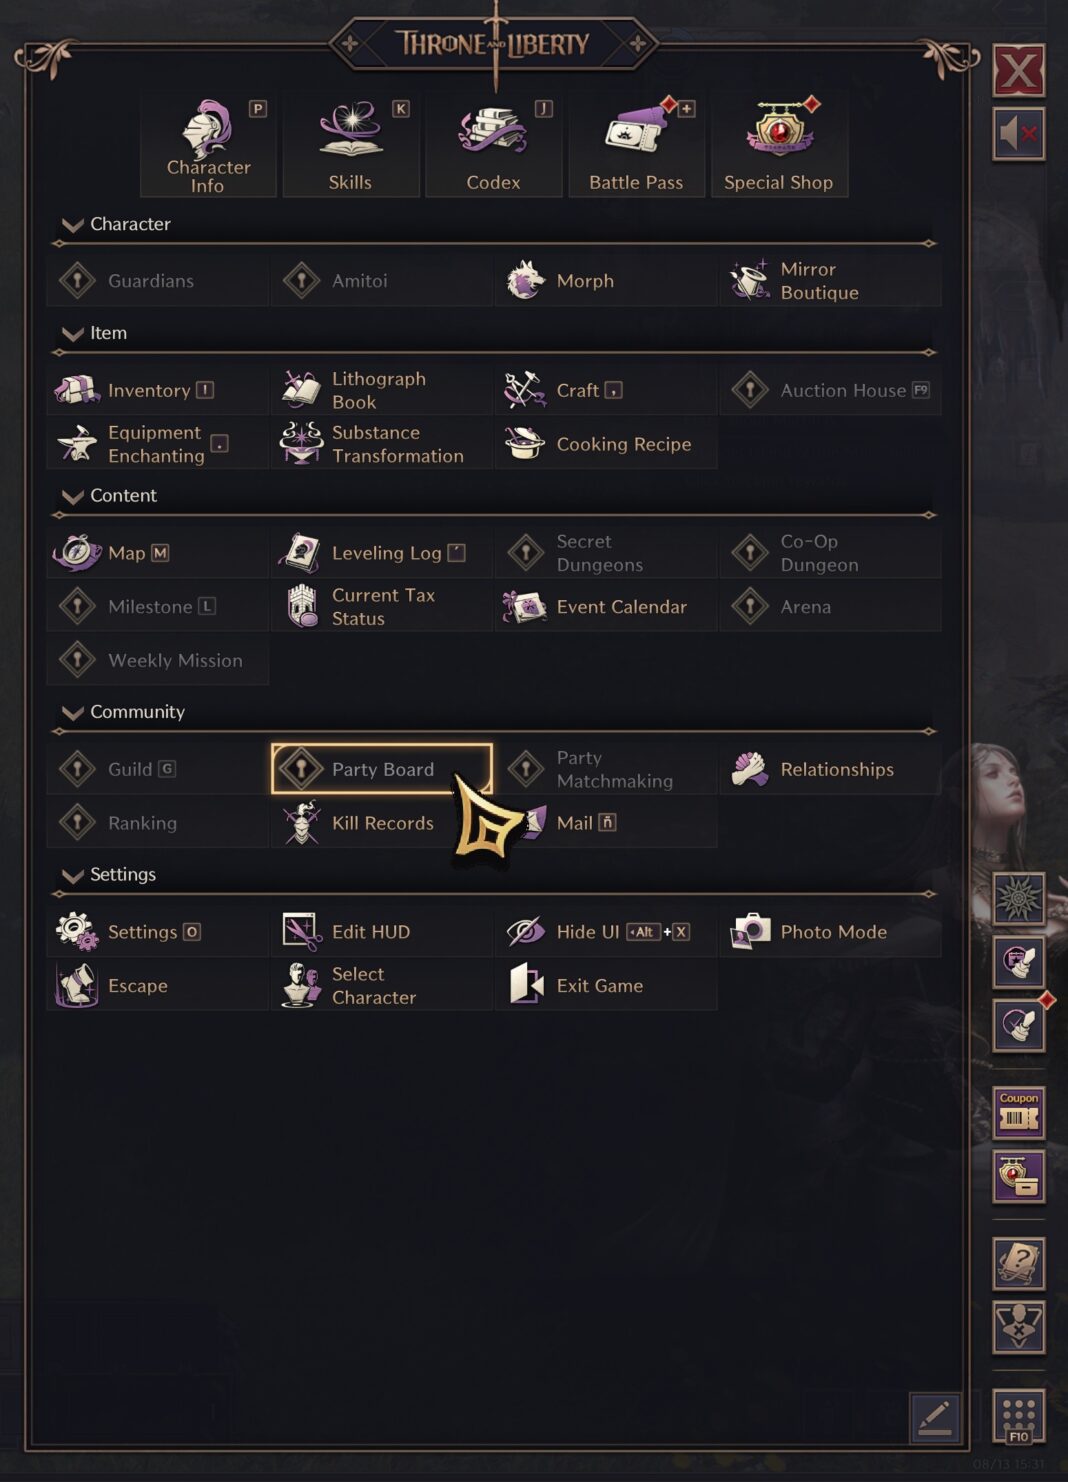The height and width of the screenshot is (1482, 1068).
Task: Open the Battle Pass
Action: 636,145
